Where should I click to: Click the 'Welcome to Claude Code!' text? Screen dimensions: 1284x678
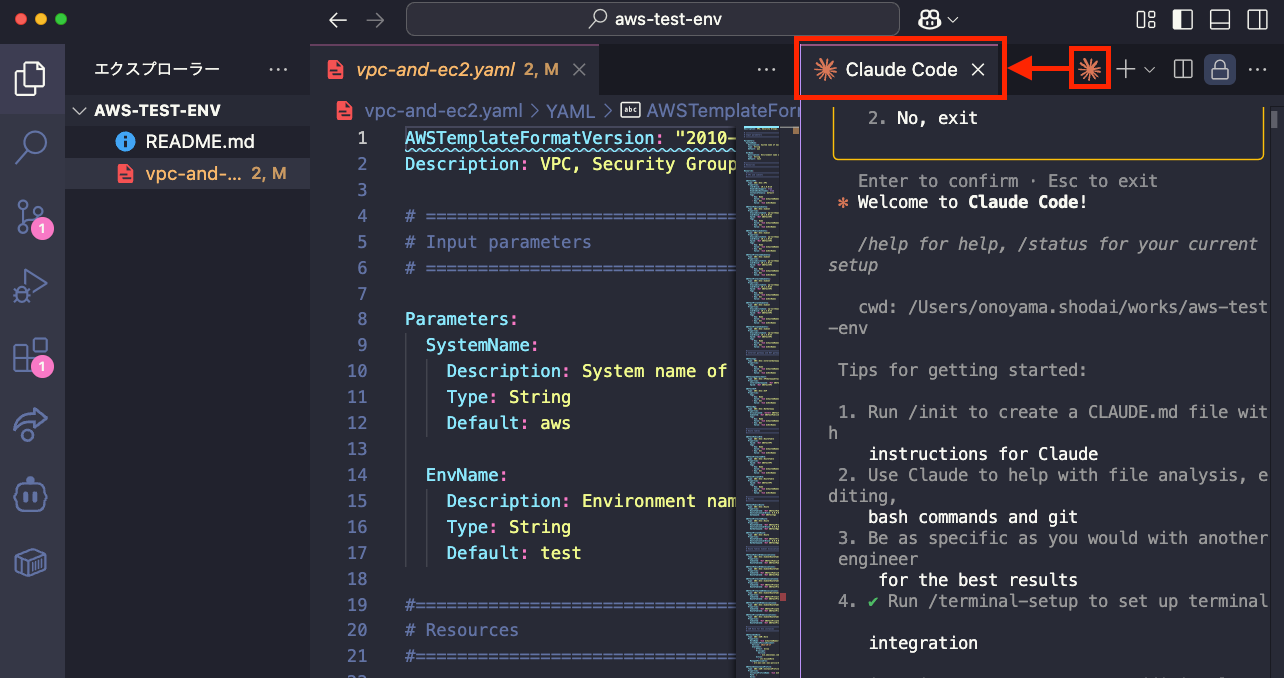click(x=972, y=202)
